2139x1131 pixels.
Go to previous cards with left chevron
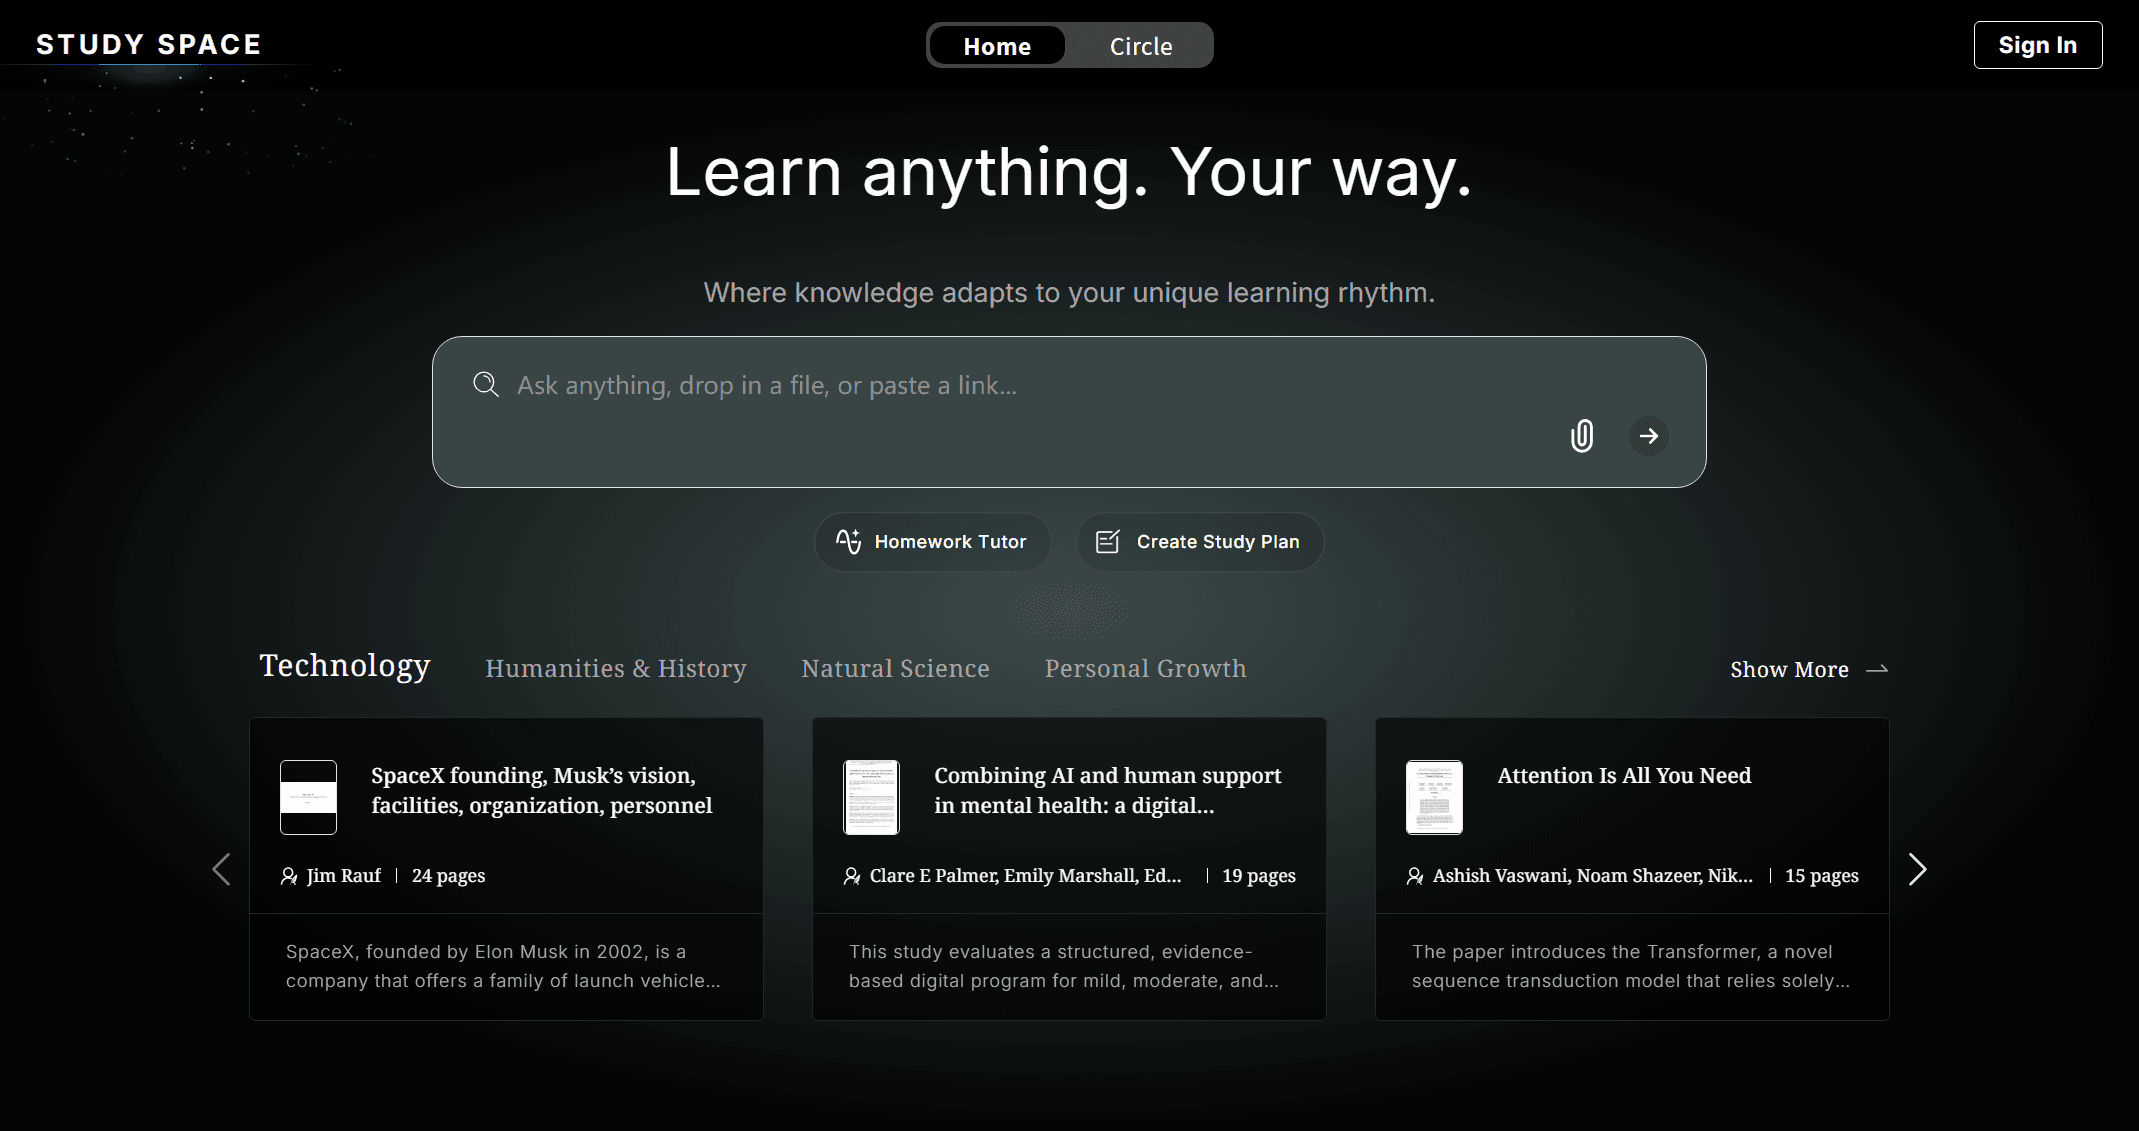(222, 869)
